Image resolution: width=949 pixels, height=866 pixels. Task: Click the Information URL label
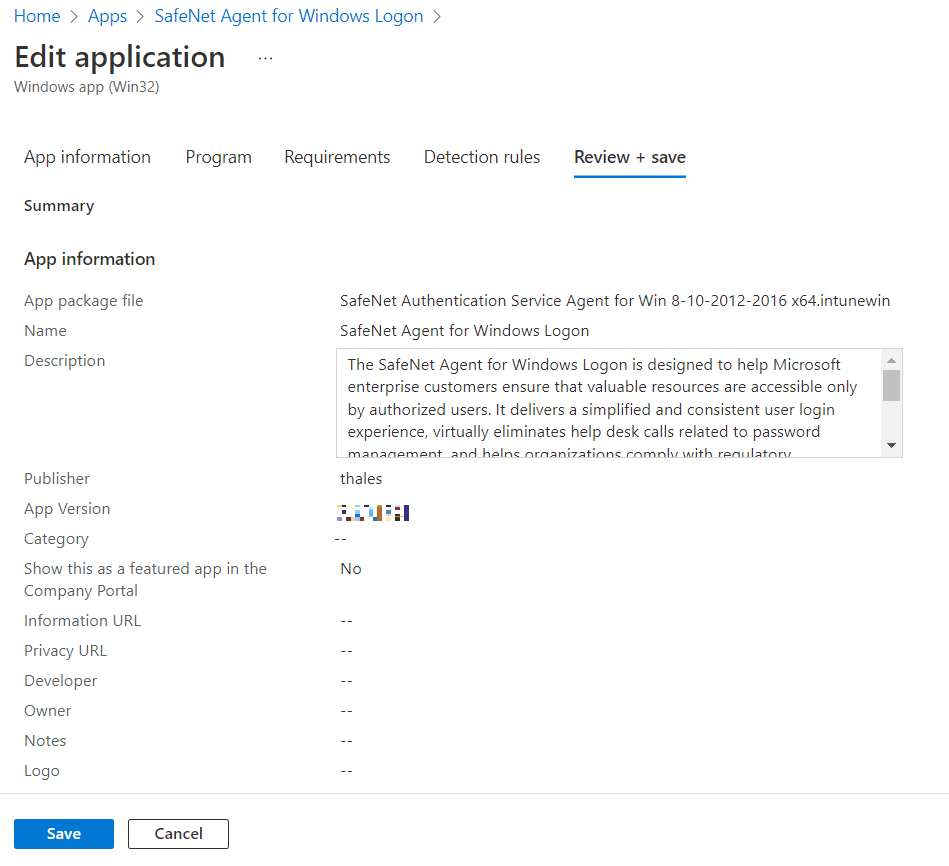[82, 621]
